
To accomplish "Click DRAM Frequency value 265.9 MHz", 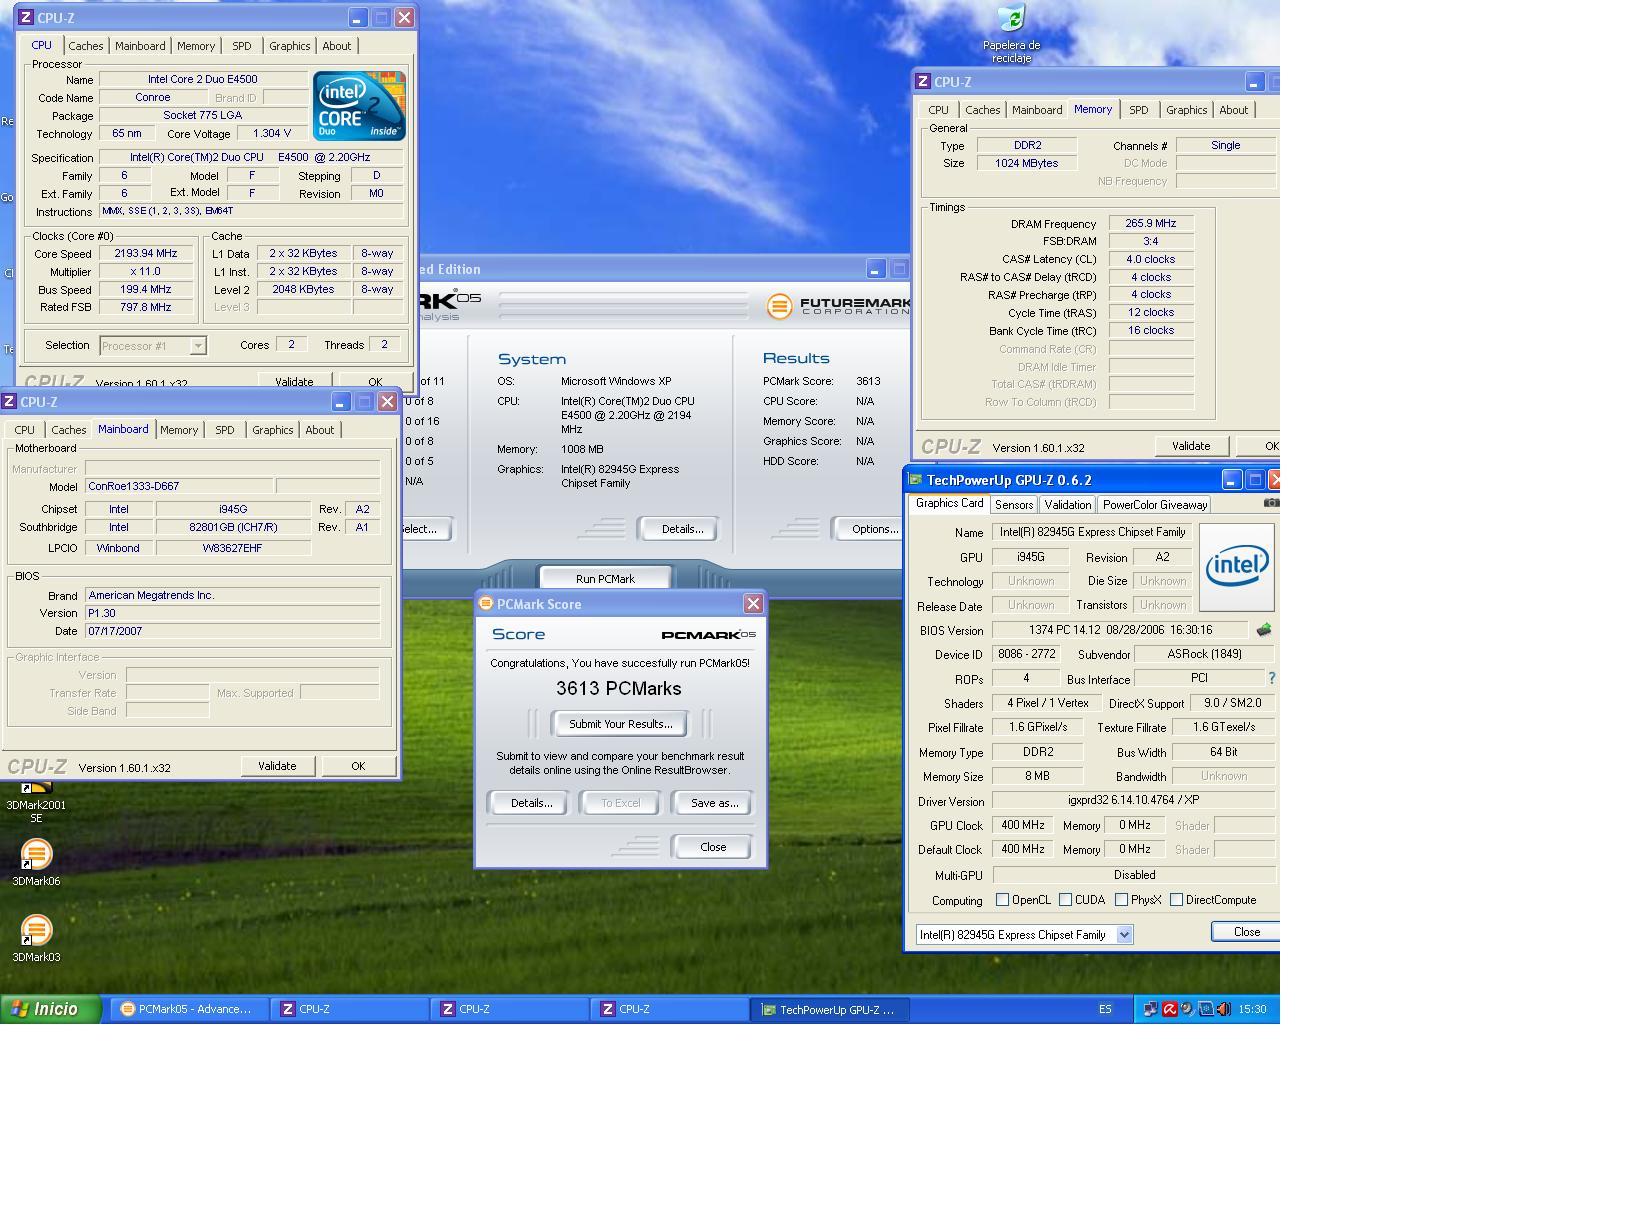I will pos(1151,224).
